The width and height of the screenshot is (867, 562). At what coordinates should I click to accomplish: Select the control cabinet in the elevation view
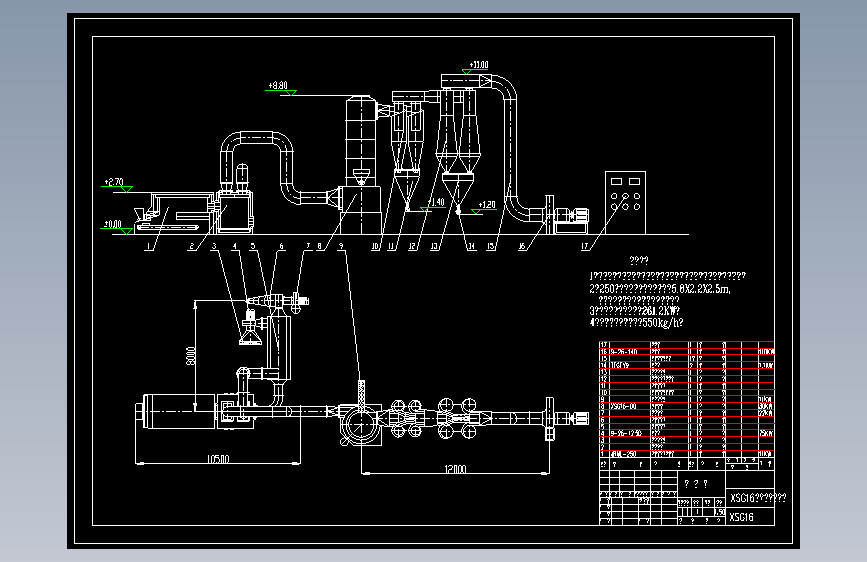[x=625, y=203]
